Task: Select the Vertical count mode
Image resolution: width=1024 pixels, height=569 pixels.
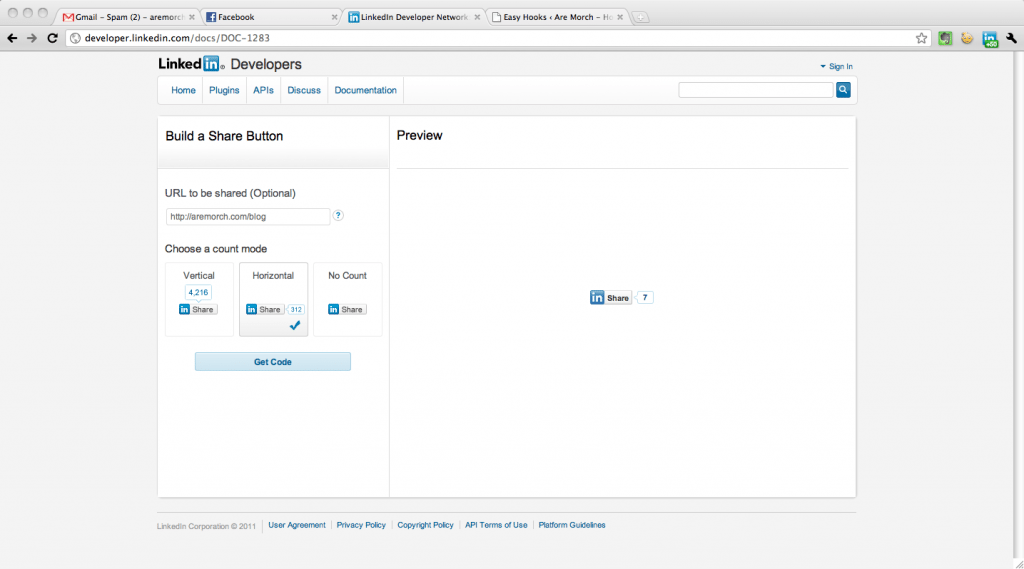Action: [x=199, y=300]
